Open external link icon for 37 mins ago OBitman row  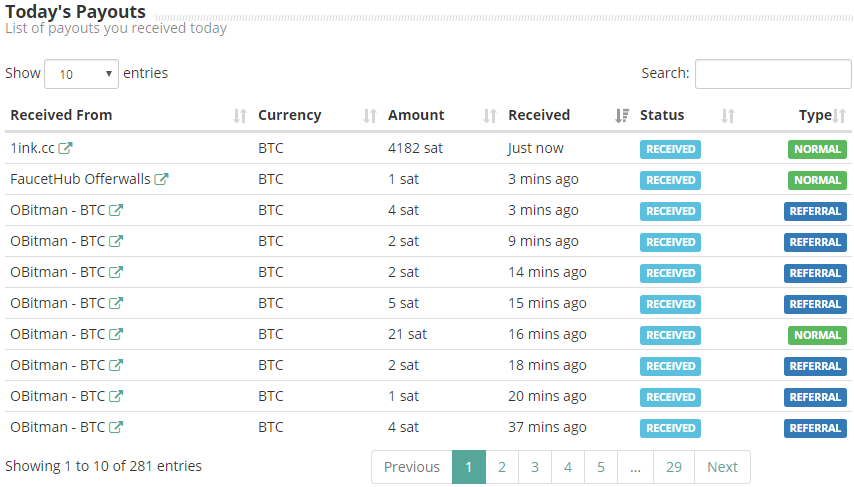(x=116, y=427)
